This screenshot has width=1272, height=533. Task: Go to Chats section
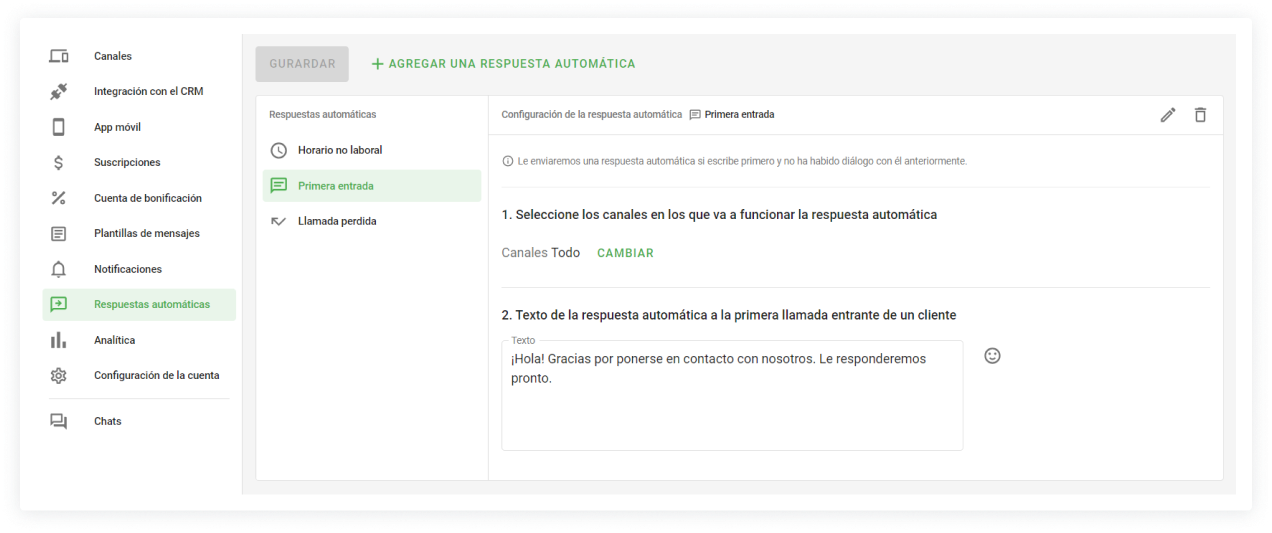107,421
